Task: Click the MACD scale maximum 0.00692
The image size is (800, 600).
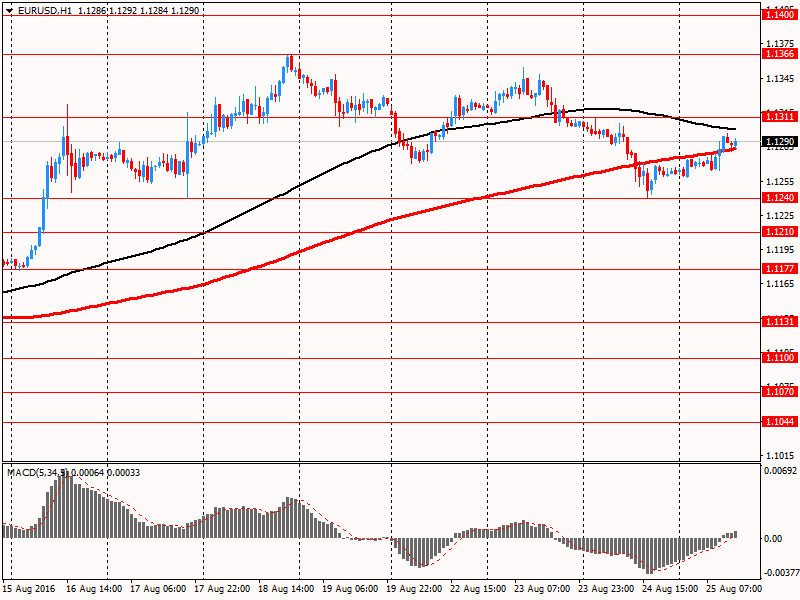Action: click(780, 470)
